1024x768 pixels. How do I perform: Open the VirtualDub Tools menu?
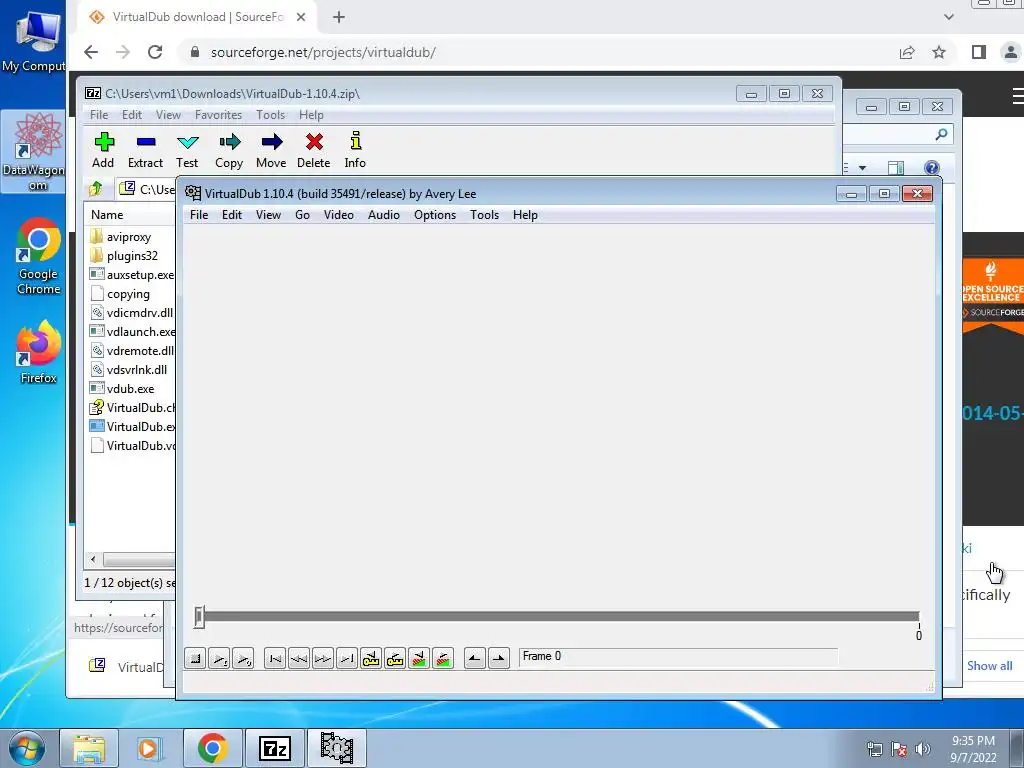[x=485, y=215]
